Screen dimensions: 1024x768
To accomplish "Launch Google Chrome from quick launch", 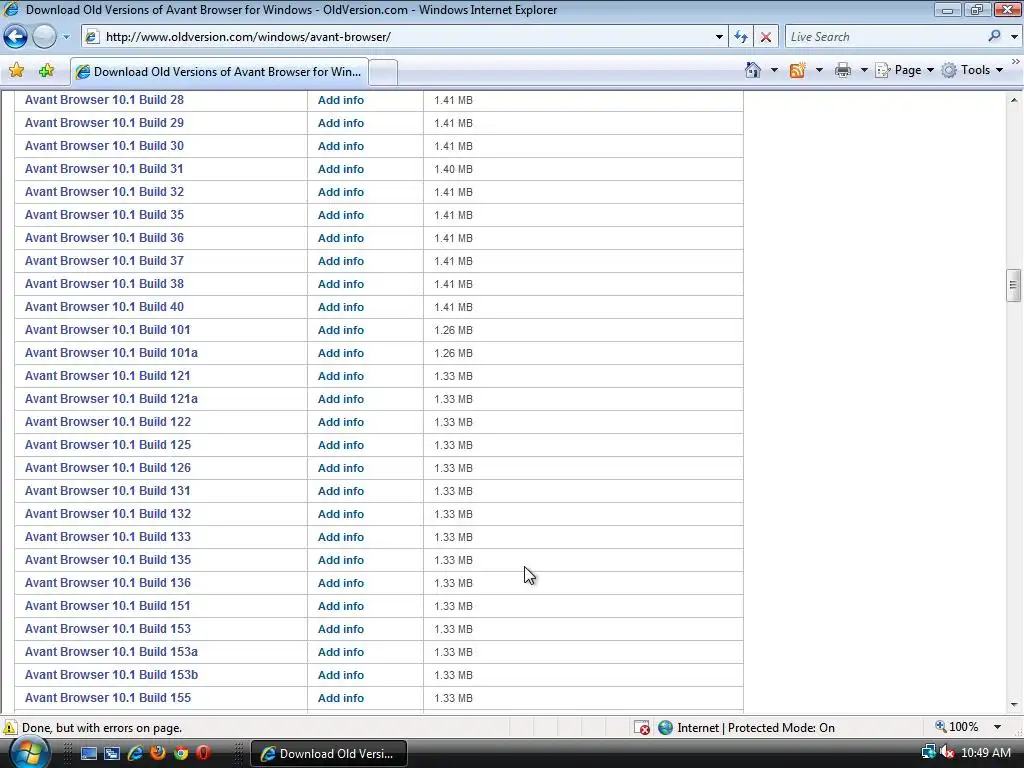I will coord(181,753).
